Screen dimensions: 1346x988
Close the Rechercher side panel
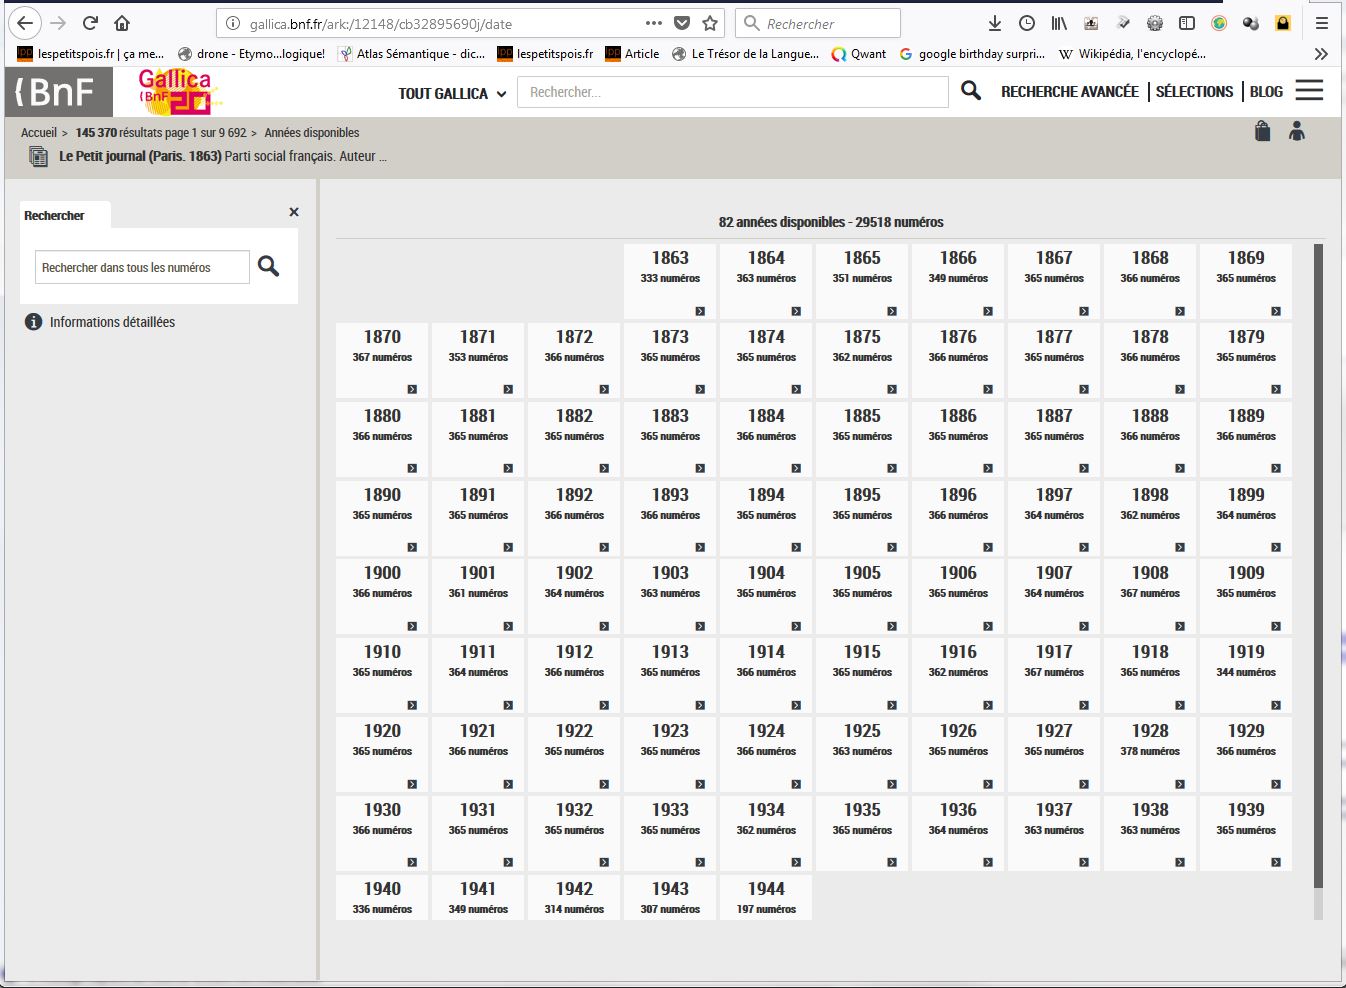coord(294,212)
